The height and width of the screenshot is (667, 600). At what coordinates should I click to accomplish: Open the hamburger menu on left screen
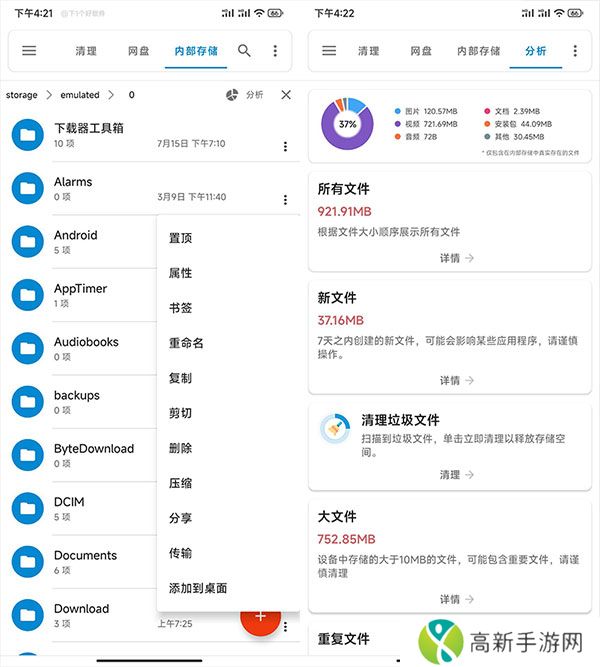click(x=29, y=51)
